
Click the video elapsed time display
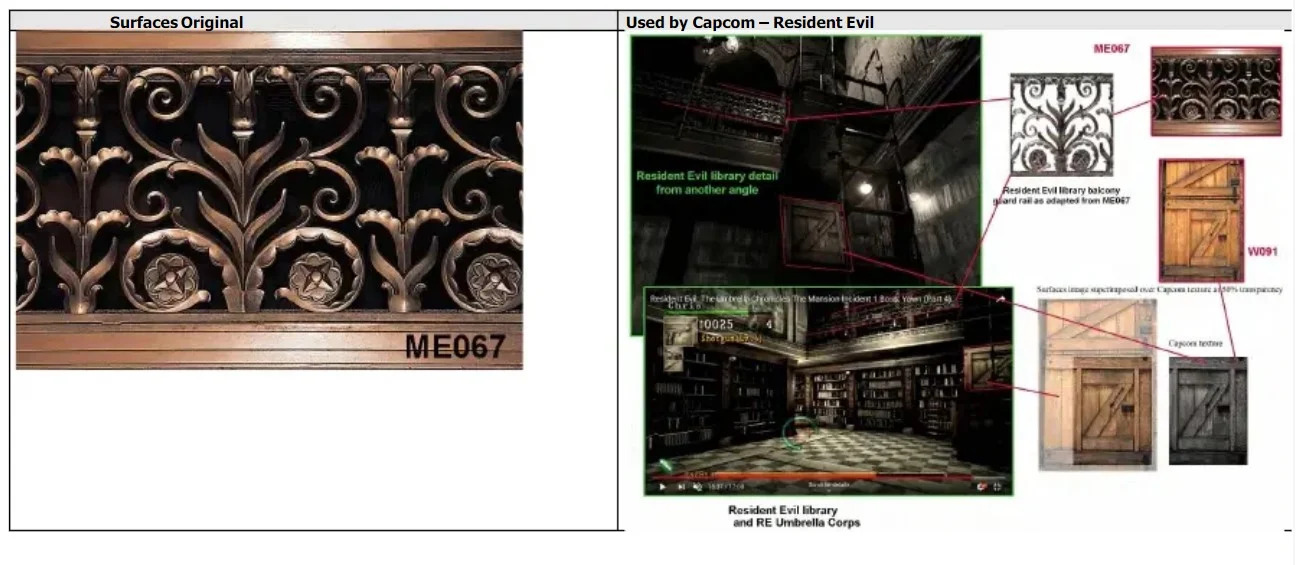click(727, 487)
